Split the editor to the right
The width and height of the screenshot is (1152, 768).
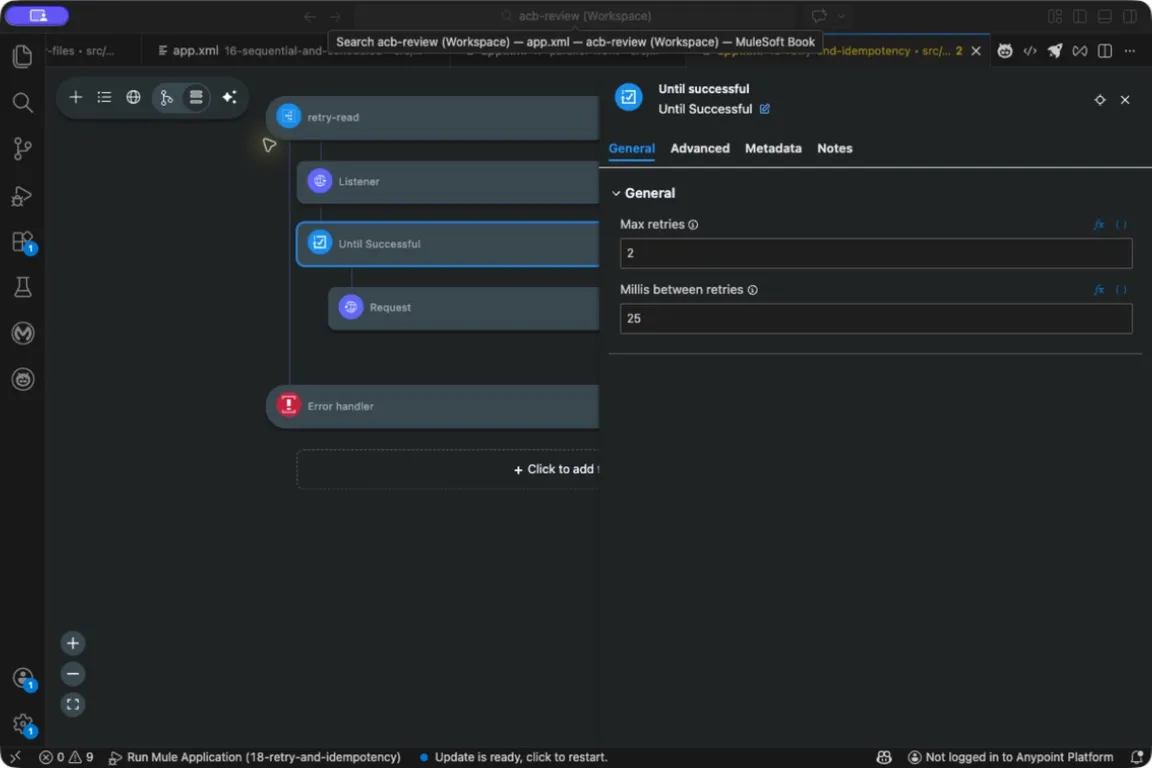(x=1104, y=51)
